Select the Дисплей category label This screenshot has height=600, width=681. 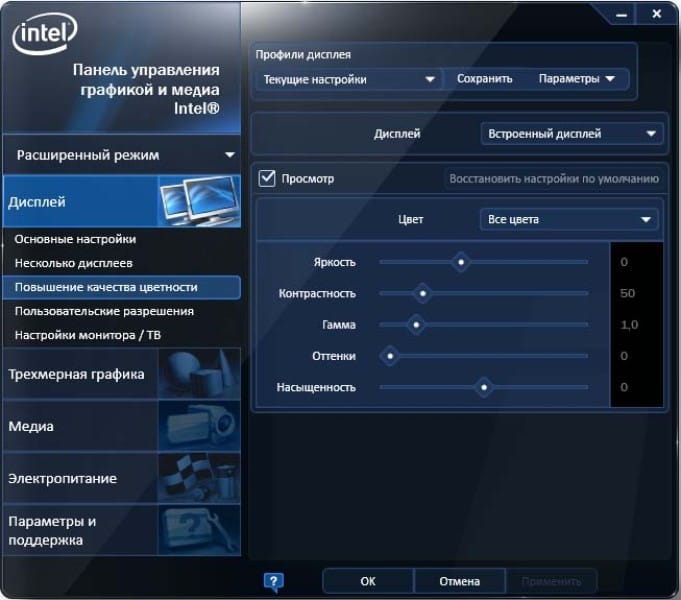tap(37, 202)
